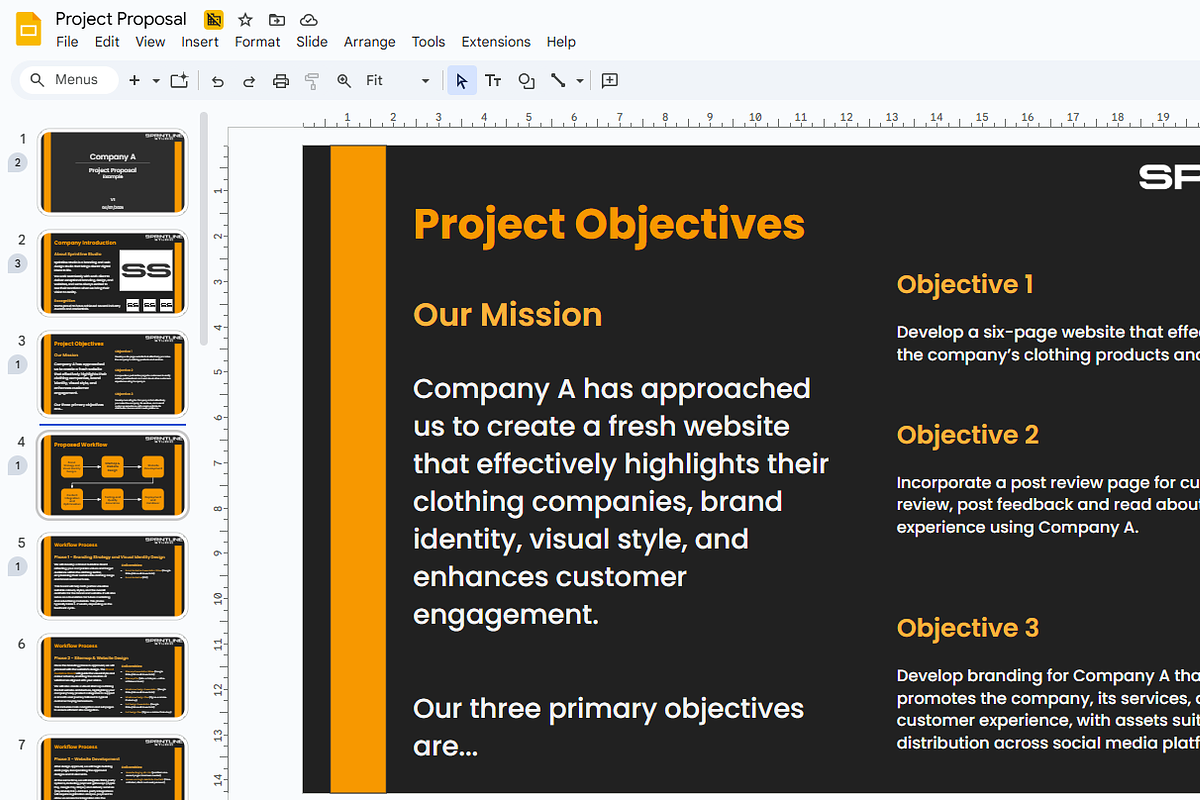1200x800 pixels.
Task: Expand the new slide layout dropdown arrow
Action: (156, 80)
